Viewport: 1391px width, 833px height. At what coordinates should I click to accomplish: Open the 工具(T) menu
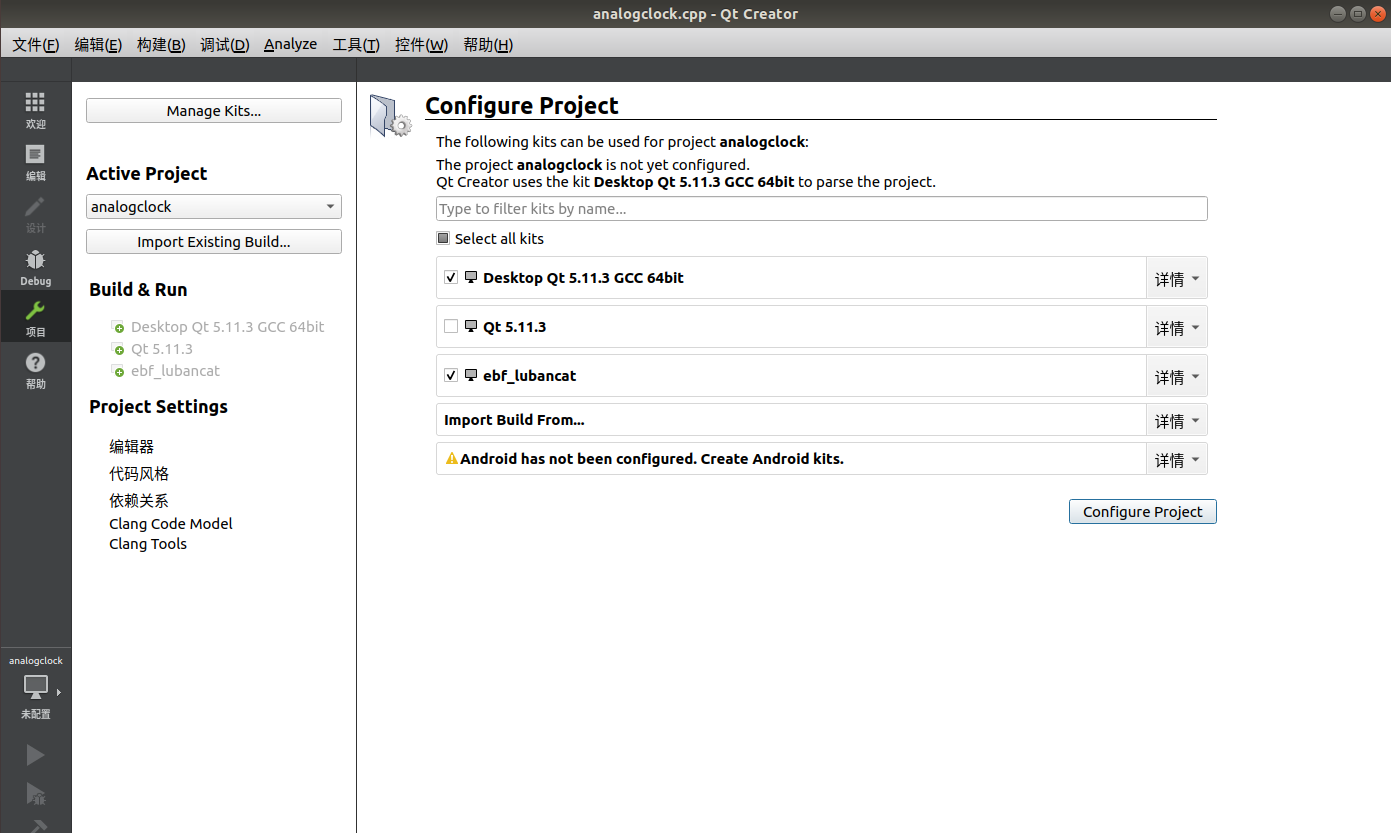pyautogui.click(x=356, y=45)
